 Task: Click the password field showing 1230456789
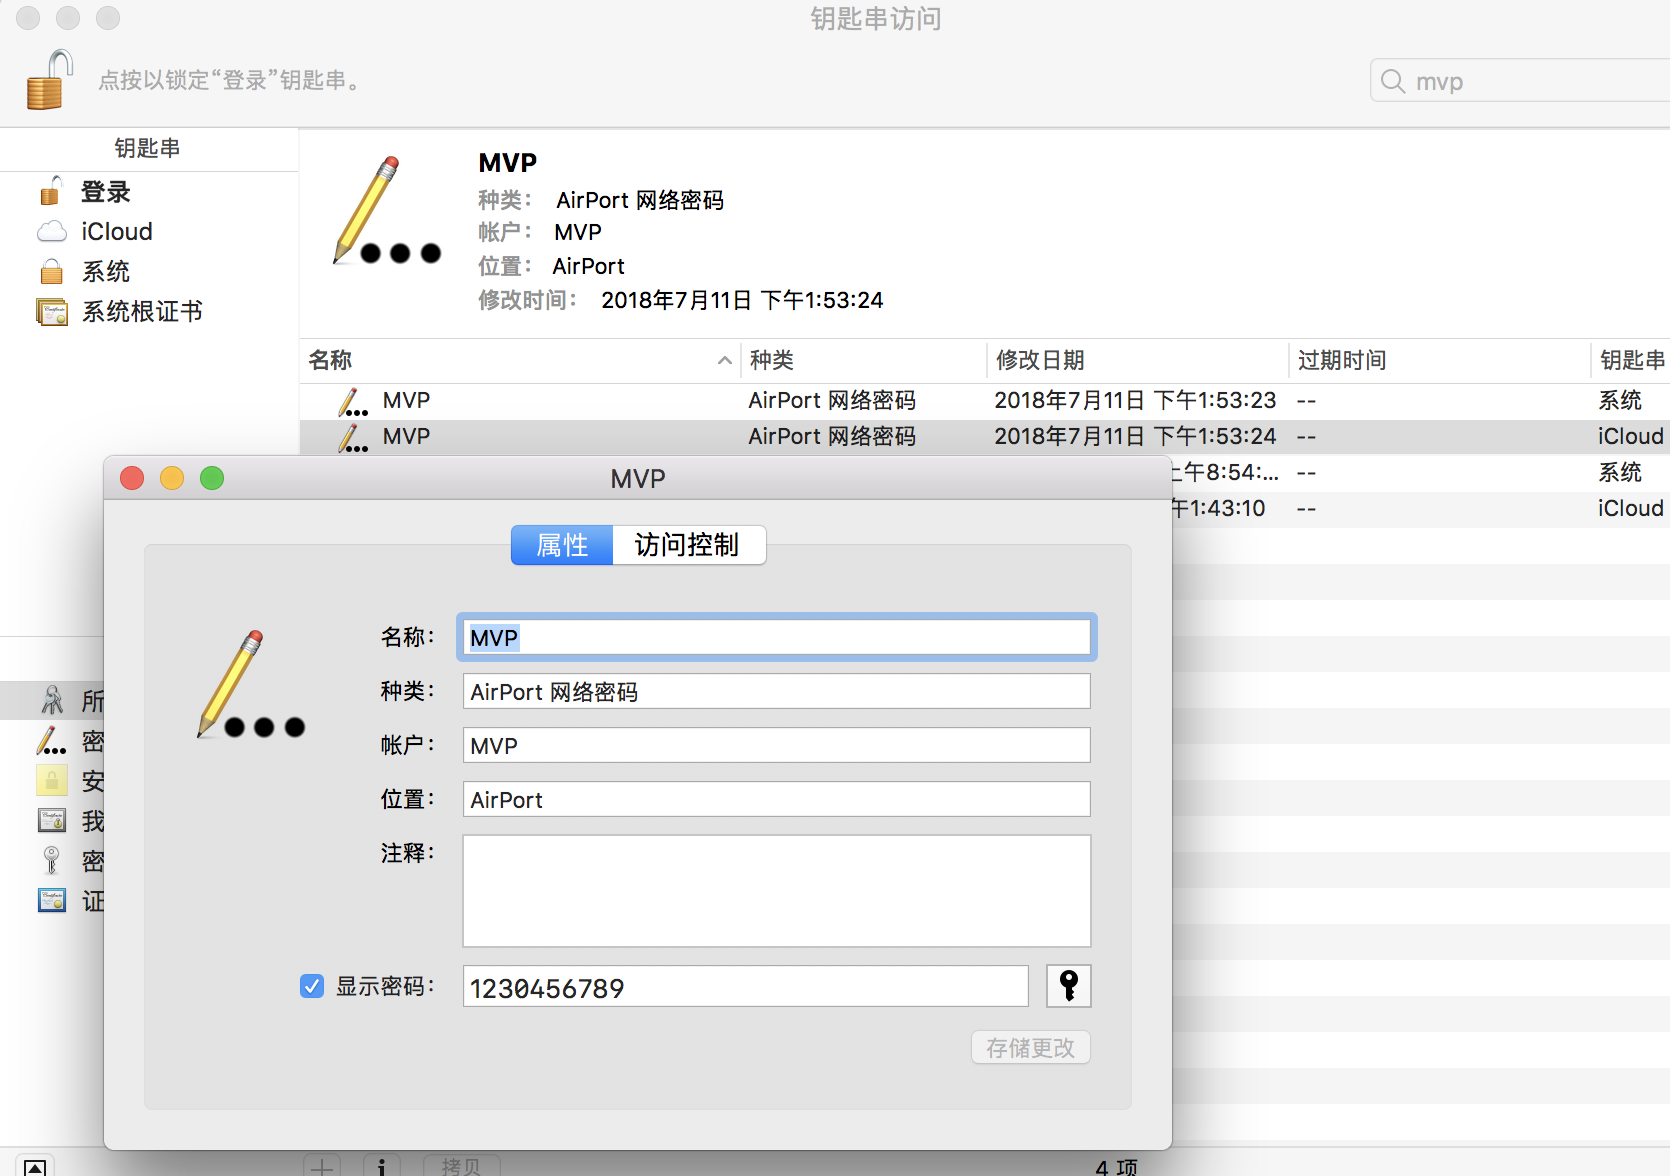point(745,987)
